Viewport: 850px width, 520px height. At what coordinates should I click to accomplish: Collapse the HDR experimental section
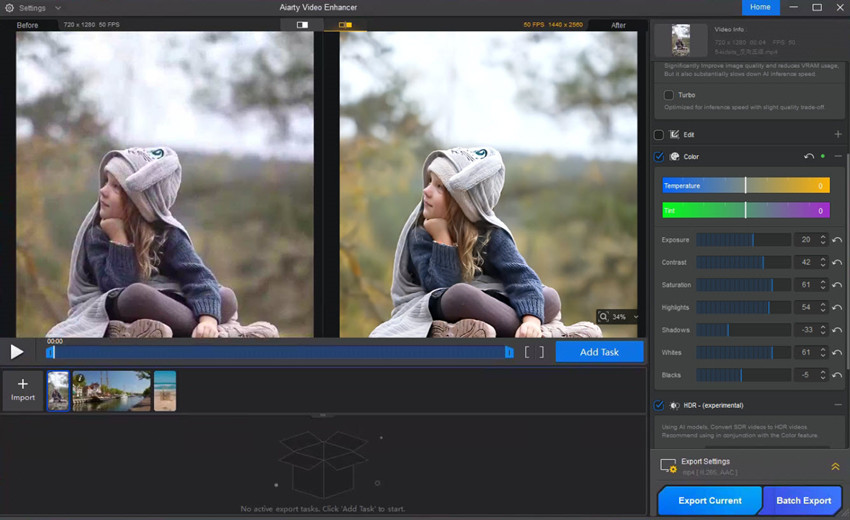[838, 405]
